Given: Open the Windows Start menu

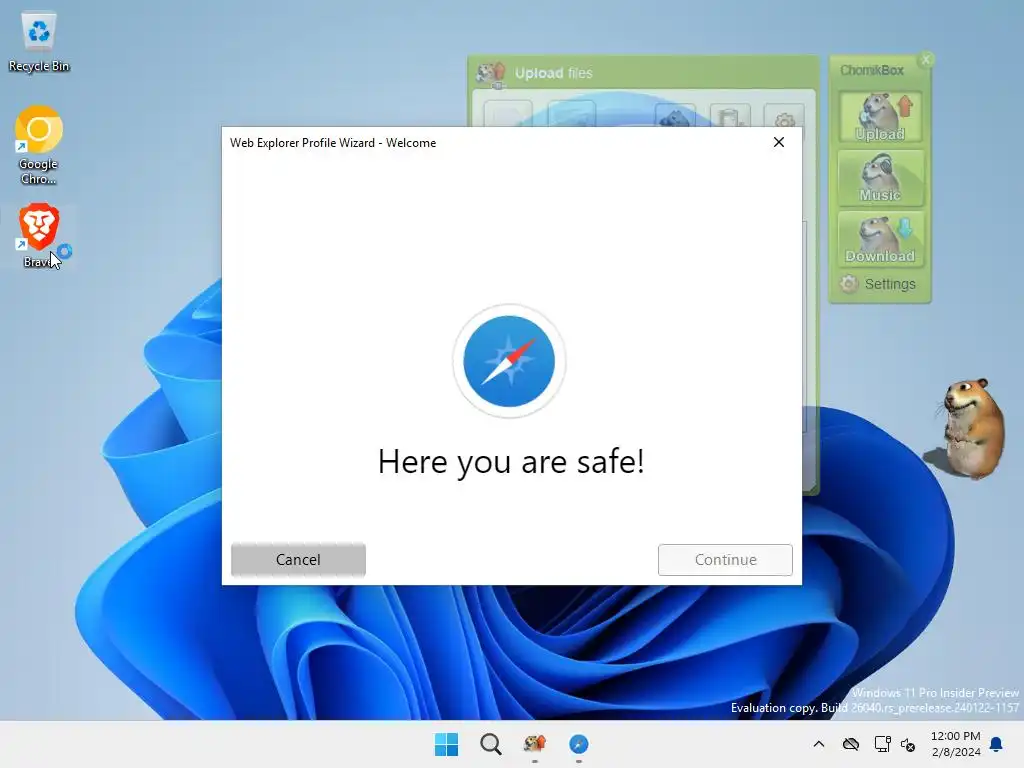Looking at the screenshot, I should tap(447, 744).
